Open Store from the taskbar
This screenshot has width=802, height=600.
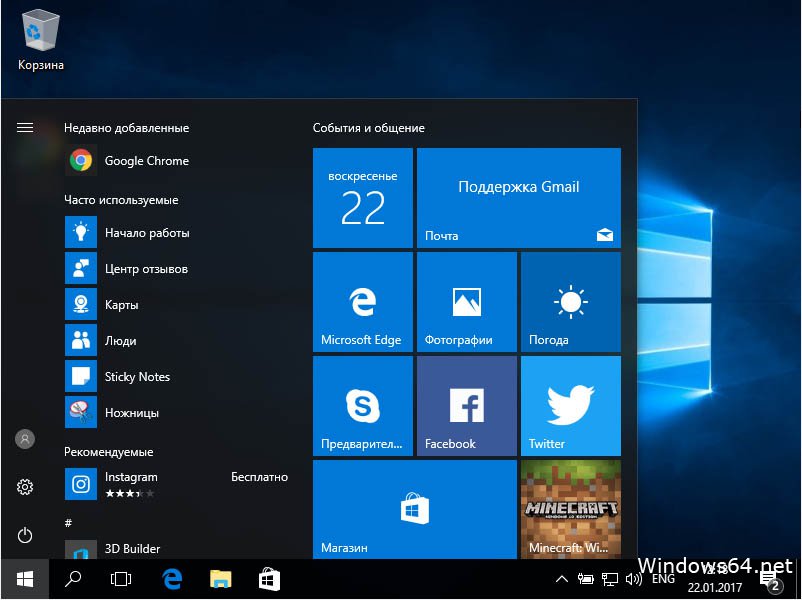(x=269, y=579)
